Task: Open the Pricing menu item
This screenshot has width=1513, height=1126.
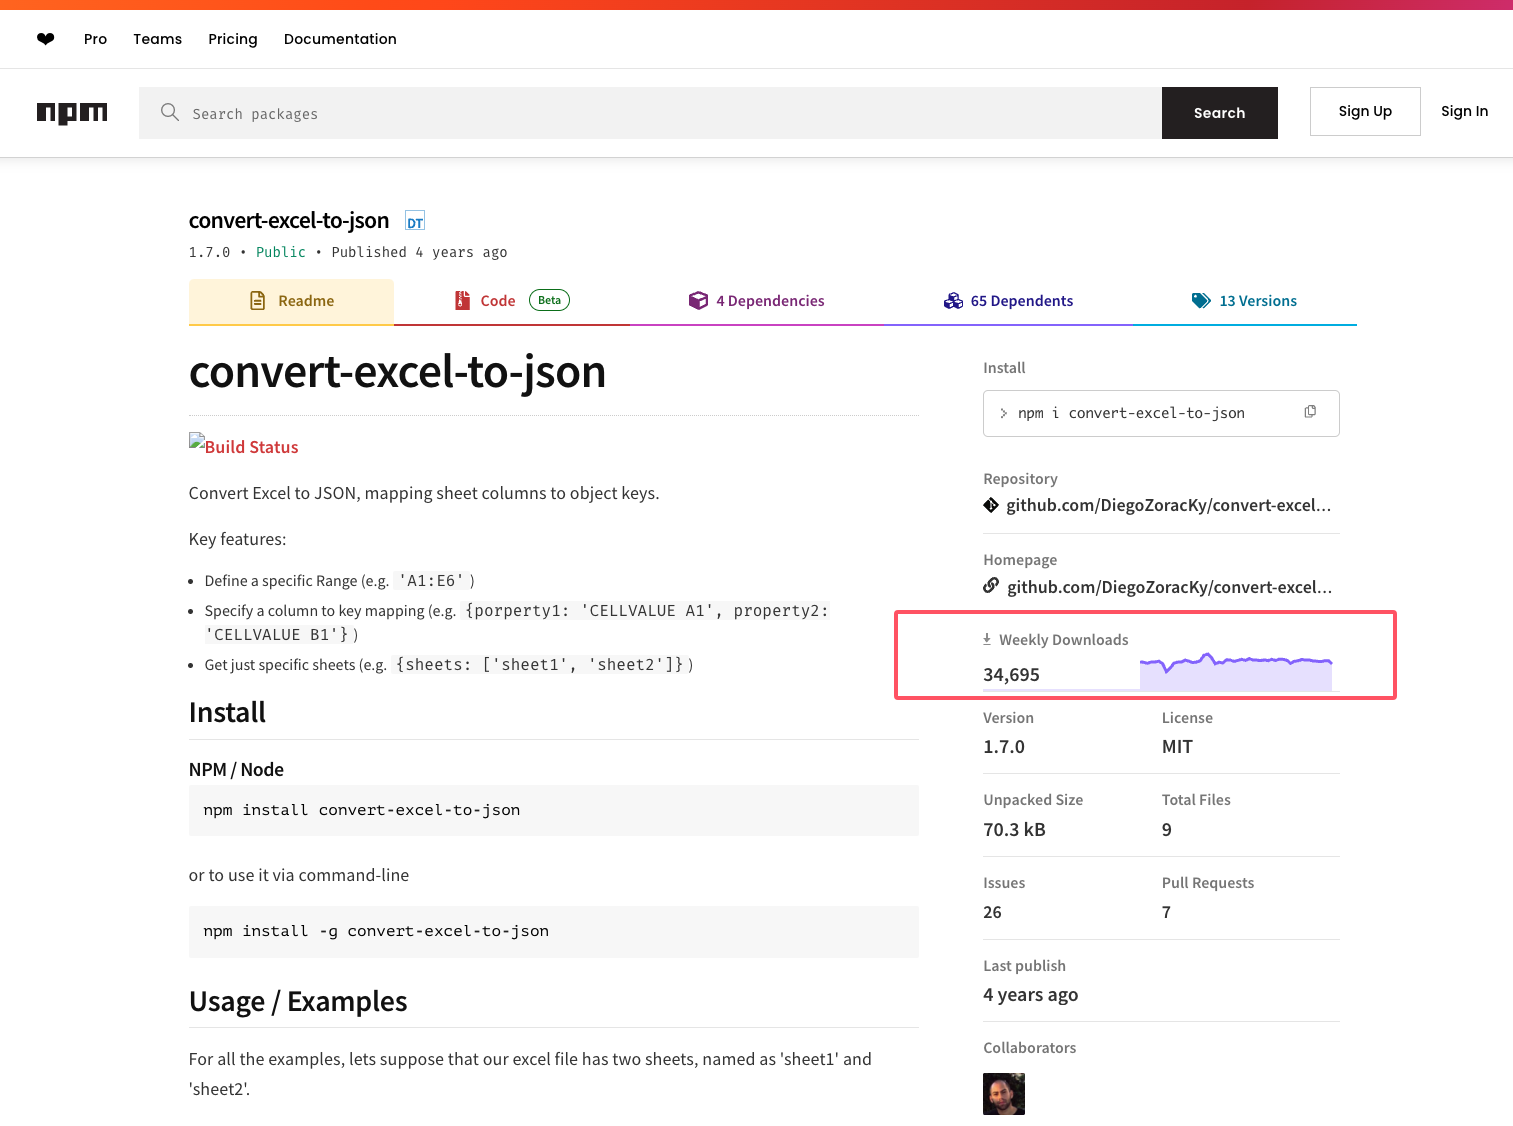Action: pos(232,38)
